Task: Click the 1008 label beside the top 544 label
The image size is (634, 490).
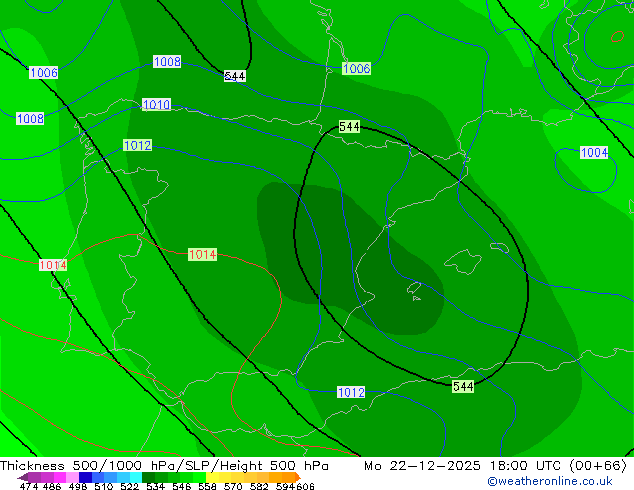Action: [x=167, y=61]
